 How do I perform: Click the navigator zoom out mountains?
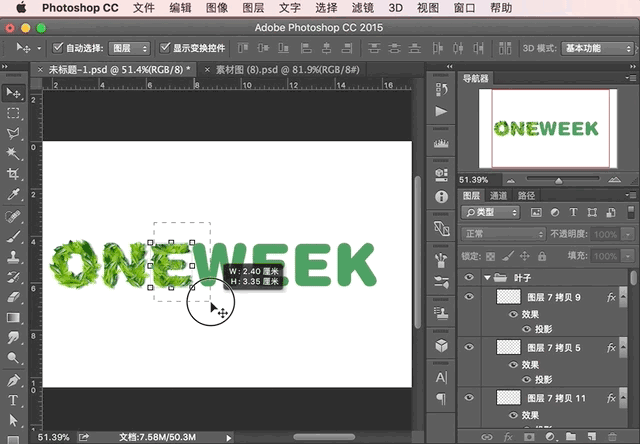pyautogui.click(x=511, y=181)
